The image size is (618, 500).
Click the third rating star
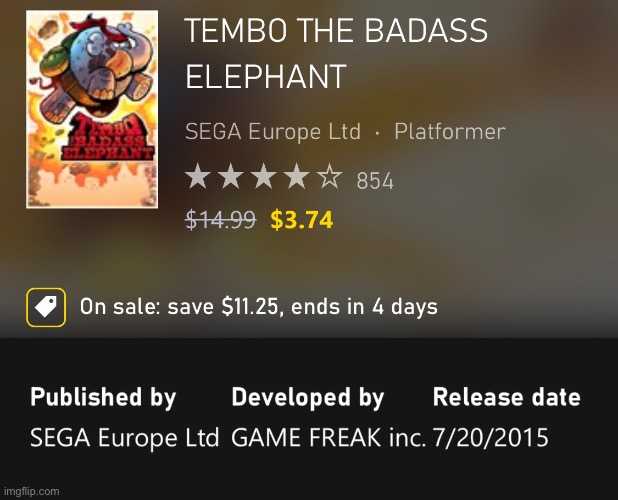(x=264, y=176)
